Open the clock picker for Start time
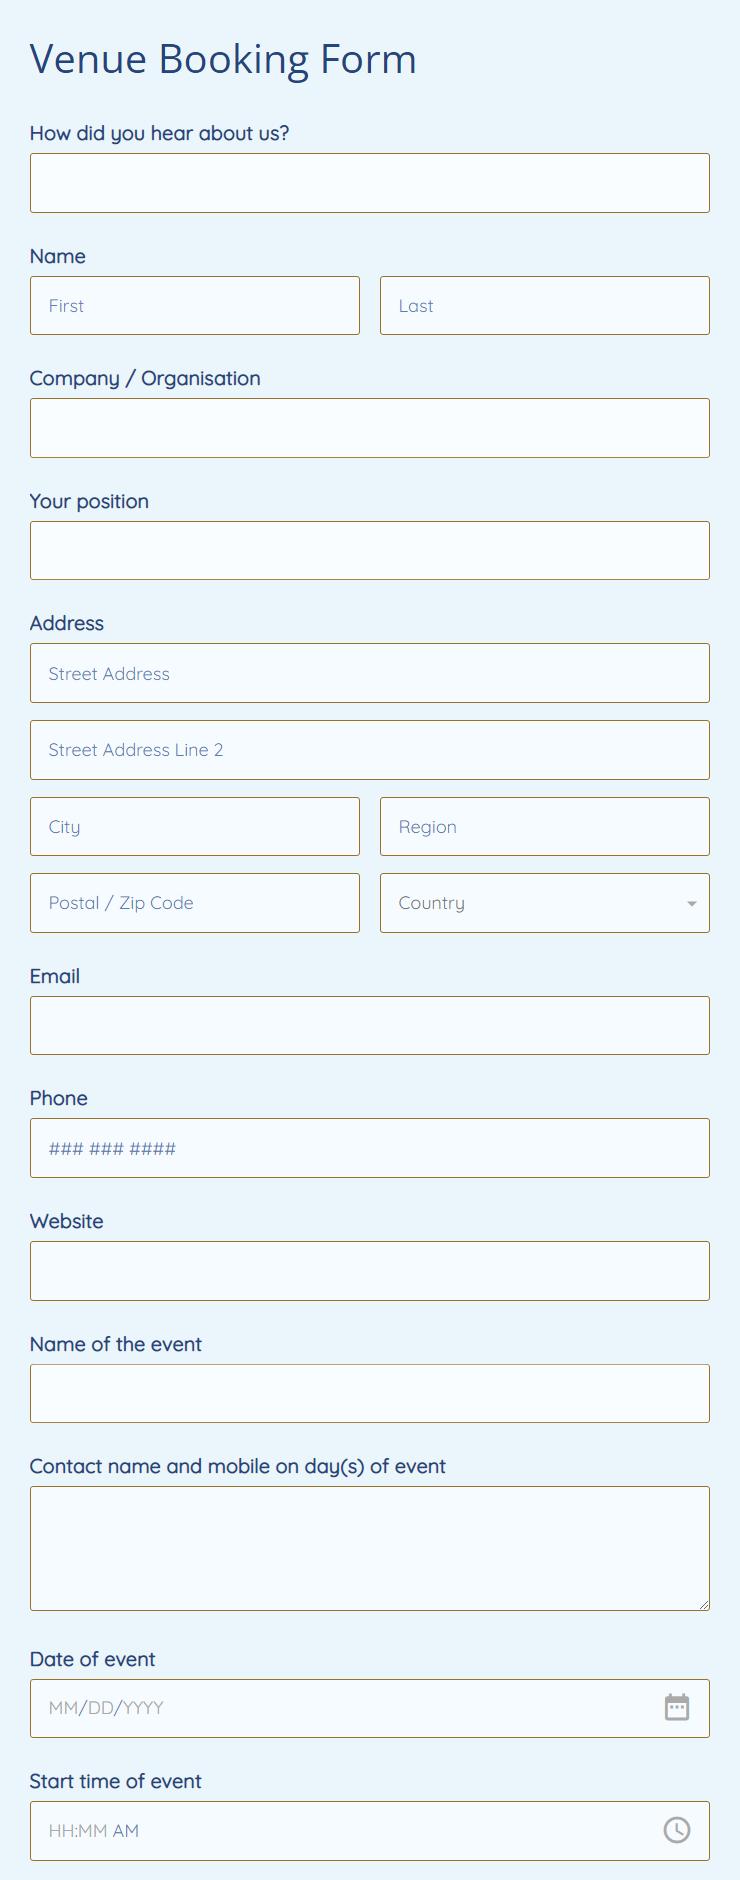The image size is (740, 1880). 677,1831
